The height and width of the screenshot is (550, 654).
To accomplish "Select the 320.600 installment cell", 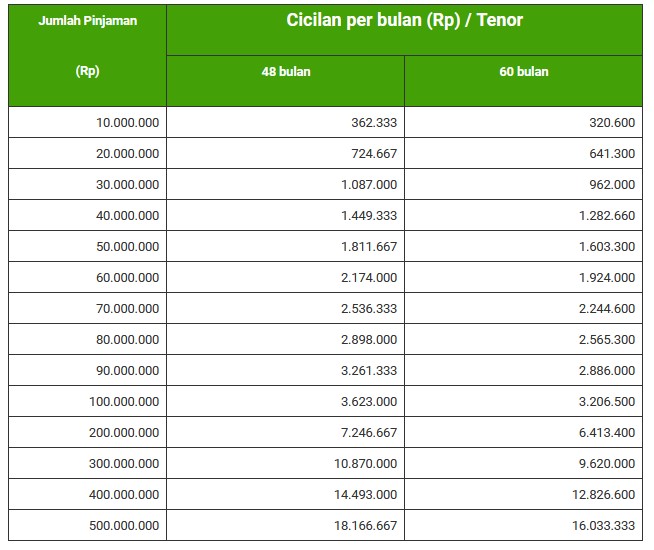I will pyautogui.click(x=607, y=123).
